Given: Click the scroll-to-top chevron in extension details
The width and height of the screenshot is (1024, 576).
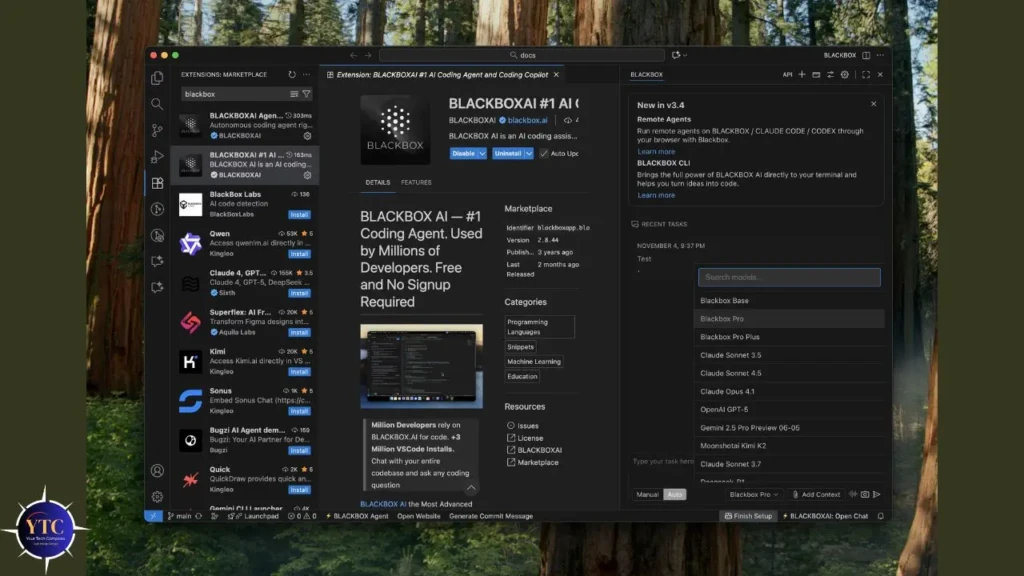Looking at the screenshot, I should point(471,488).
